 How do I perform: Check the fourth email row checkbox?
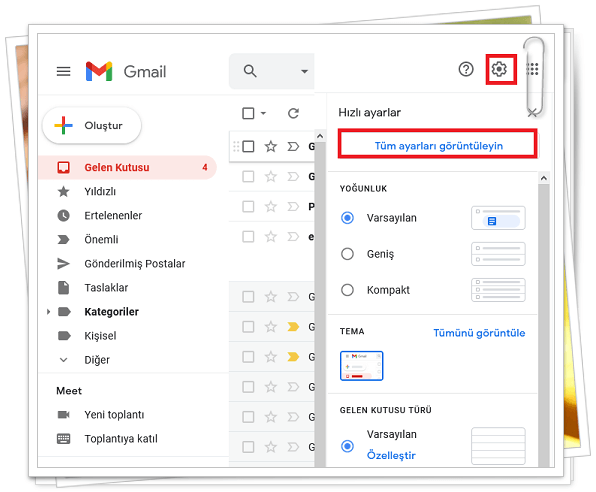pos(248,236)
